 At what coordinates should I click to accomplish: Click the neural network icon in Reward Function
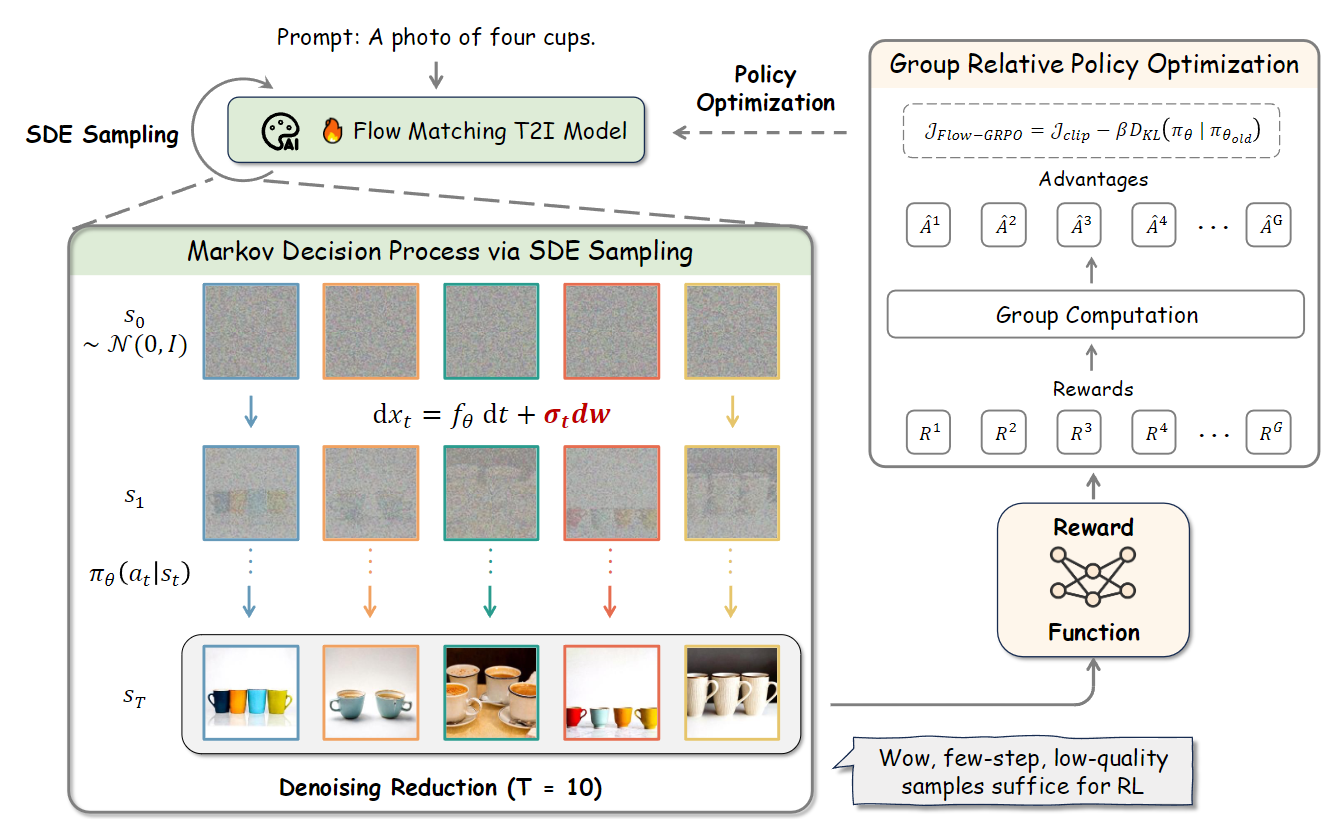pyautogui.click(x=1093, y=575)
